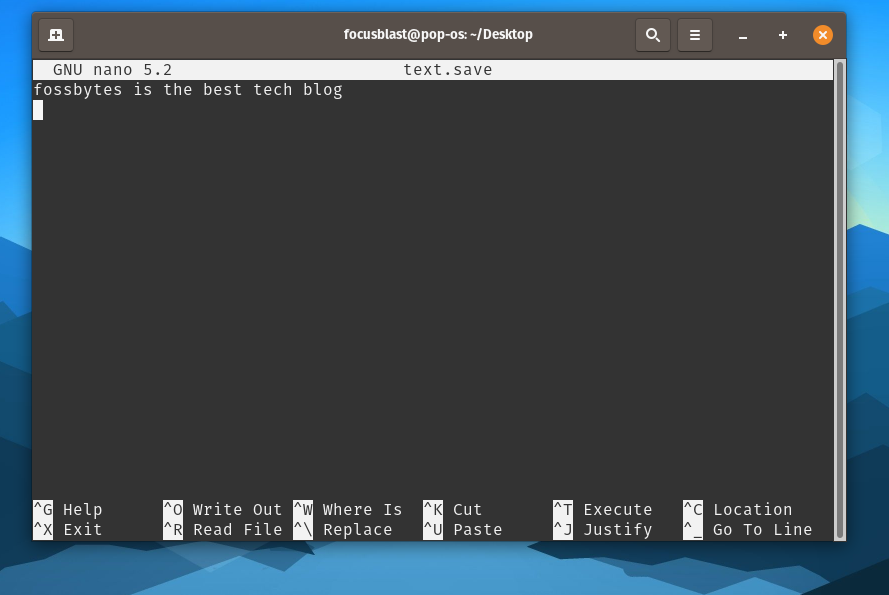Click the search icon in the titlebar
The width and height of the screenshot is (889, 595).
pyautogui.click(x=653, y=34)
